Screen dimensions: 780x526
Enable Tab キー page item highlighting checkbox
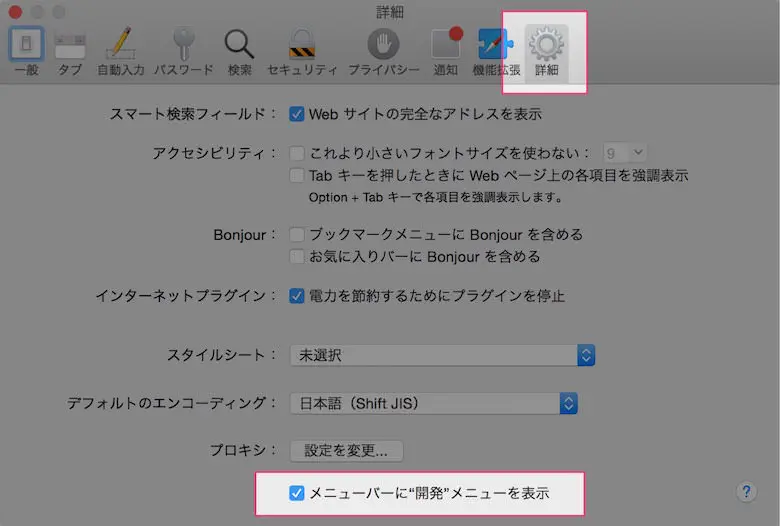(296, 175)
